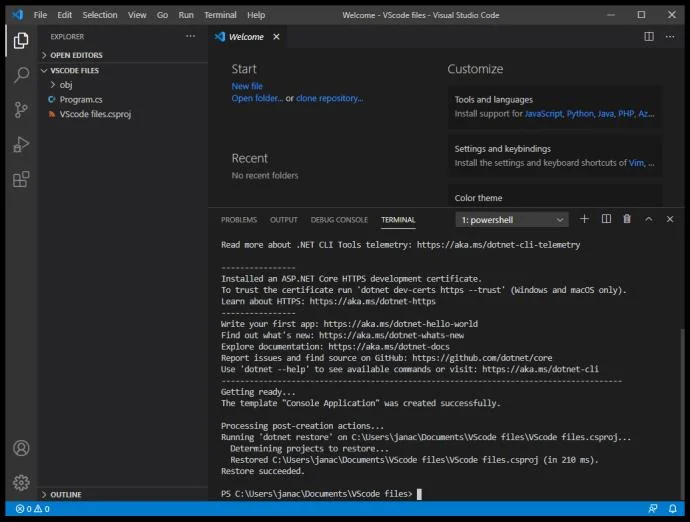Click the Settings and keybindings heading

pyautogui.click(x=503, y=149)
